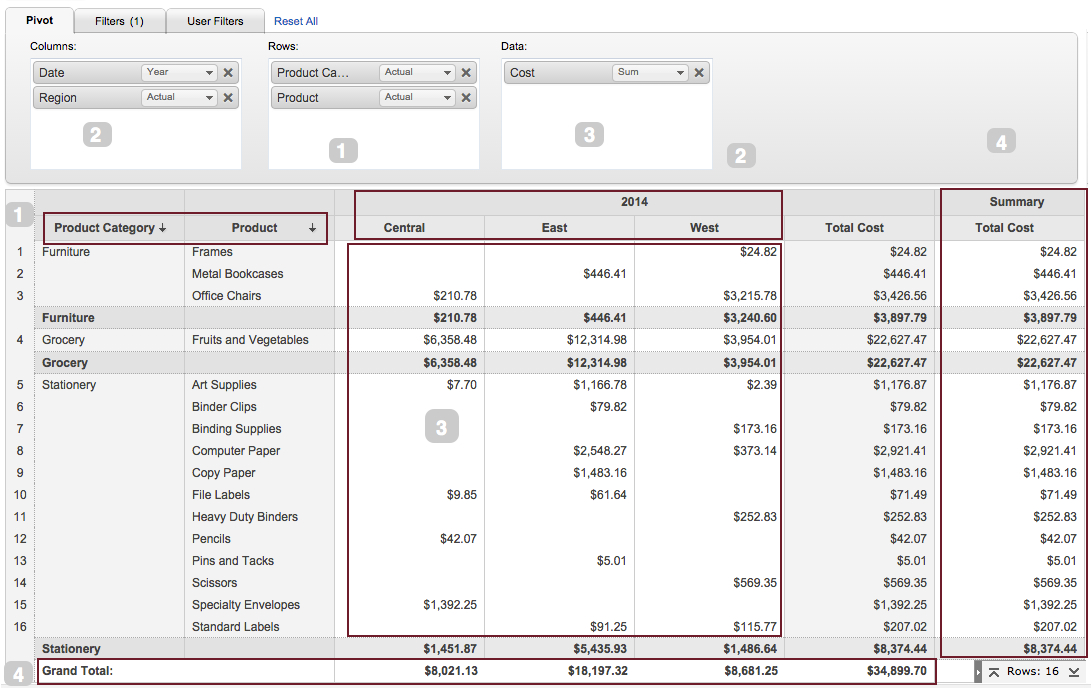Screen dimensions: 1091x689
Task: Remove the Product field from Rows
Action: click(x=466, y=98)
